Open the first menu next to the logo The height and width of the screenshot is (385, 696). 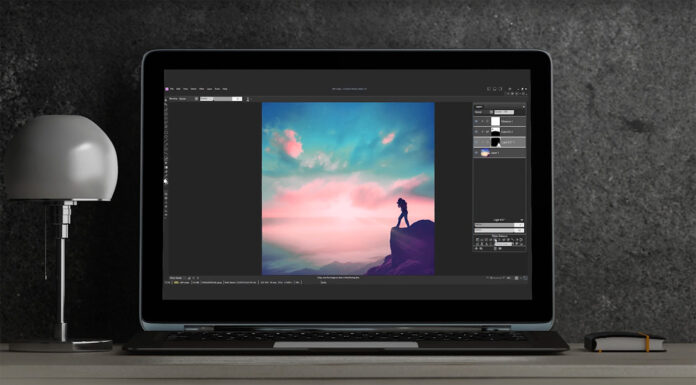pyautogui.click(x=172, y=89)
